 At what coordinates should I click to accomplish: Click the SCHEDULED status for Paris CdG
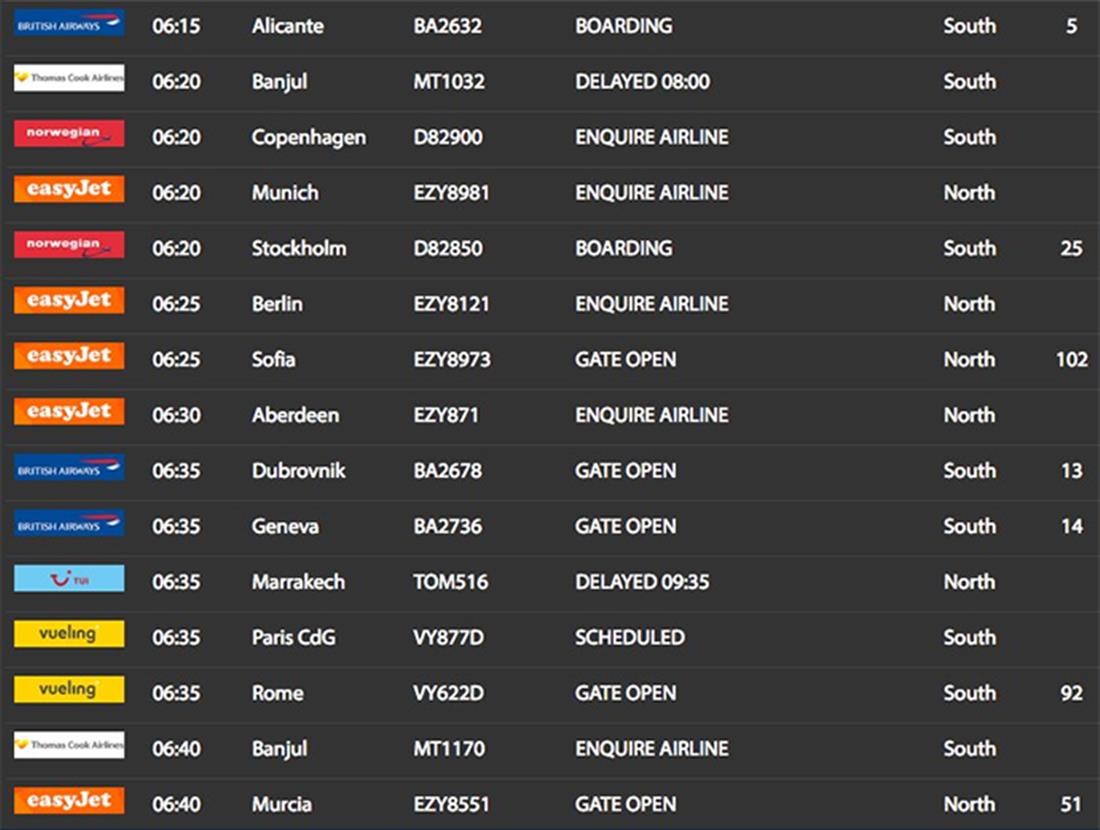(x=630, y=637)
